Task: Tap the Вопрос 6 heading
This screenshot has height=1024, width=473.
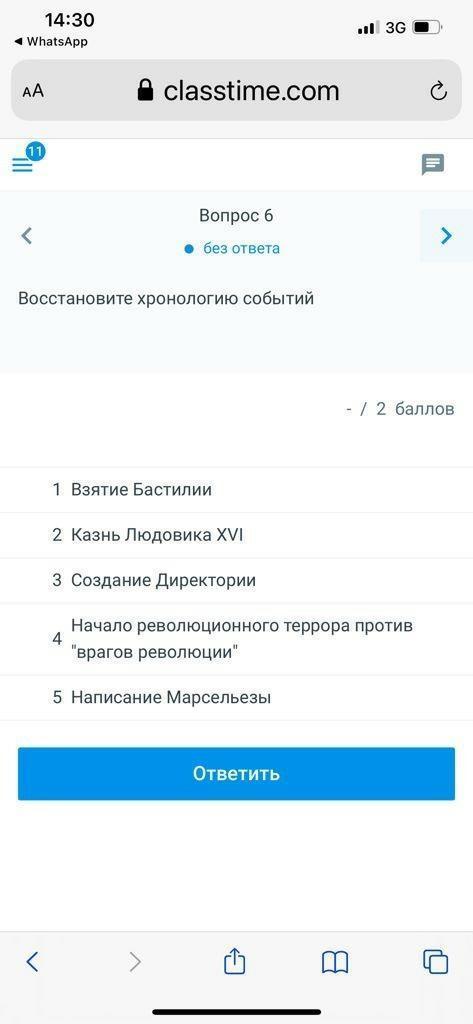Action: click(x=236, y=216)
